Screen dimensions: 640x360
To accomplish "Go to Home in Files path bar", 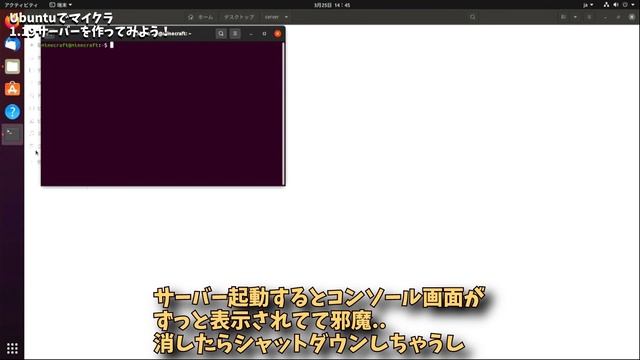I will point(201,17).
